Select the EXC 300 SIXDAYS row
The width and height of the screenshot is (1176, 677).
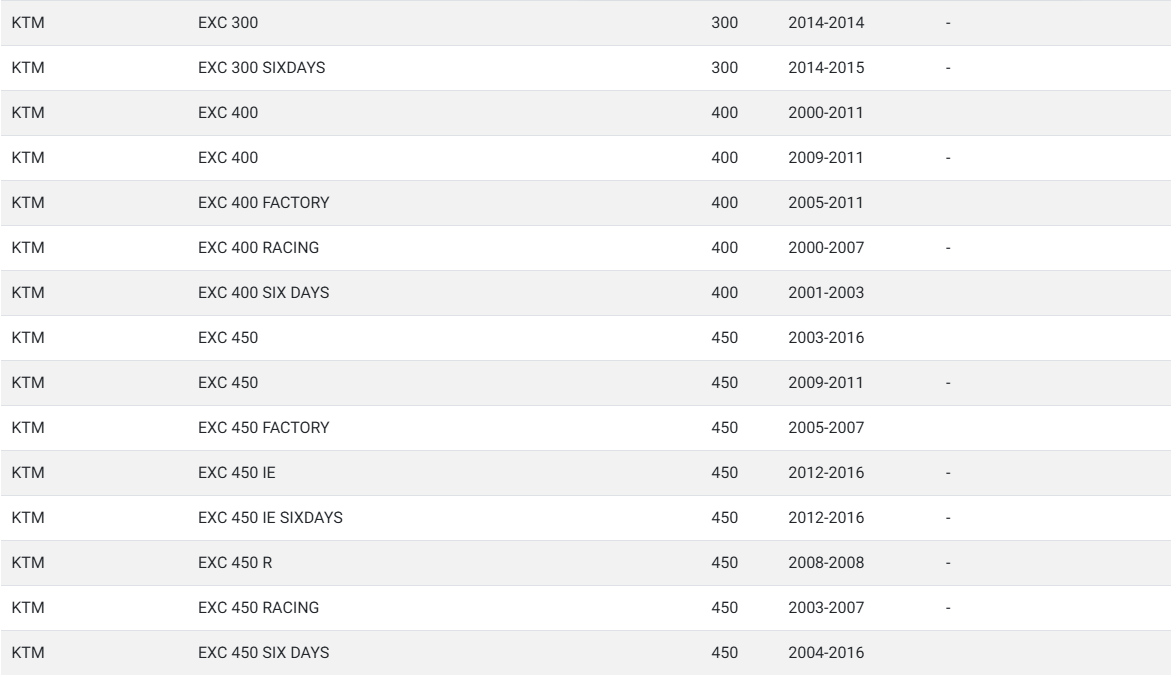click(x=586, y=67)
